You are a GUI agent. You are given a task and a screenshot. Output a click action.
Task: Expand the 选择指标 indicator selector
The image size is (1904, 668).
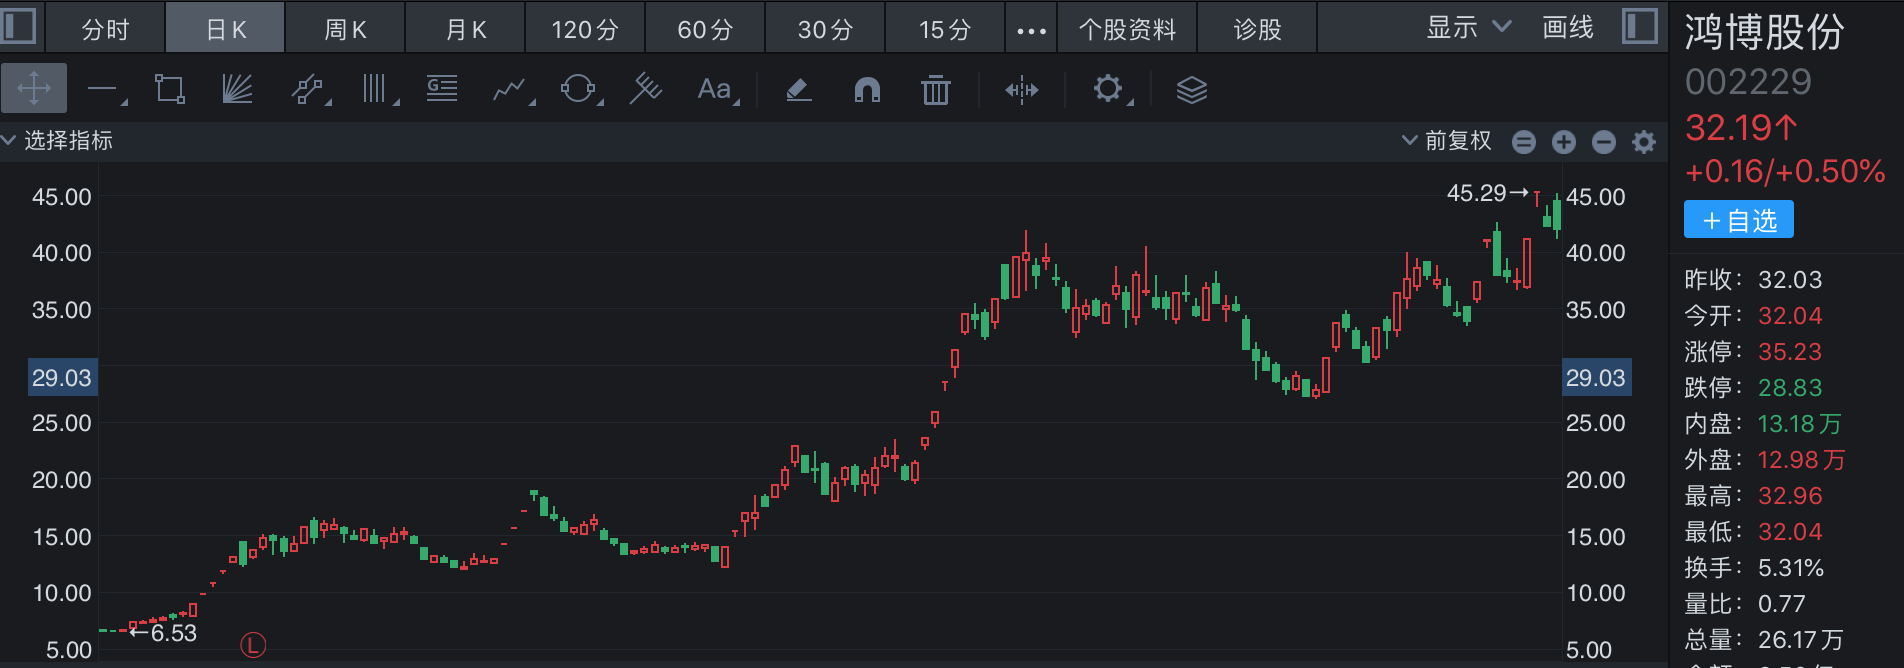pos(58,141)
